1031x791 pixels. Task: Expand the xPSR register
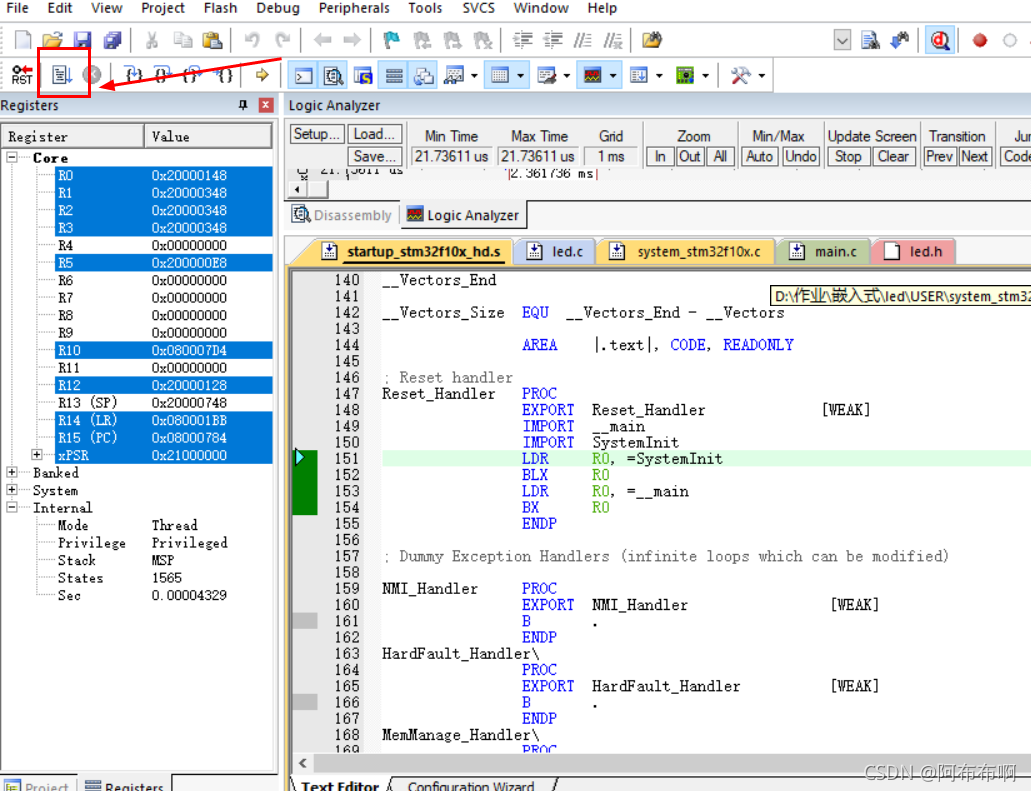[x=37, y=454]
